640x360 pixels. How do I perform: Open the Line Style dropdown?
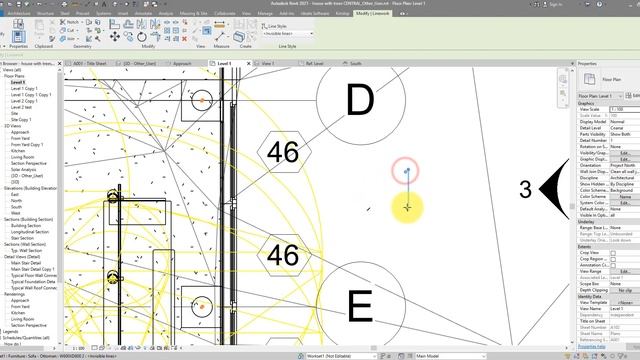(x=288, y=33)
